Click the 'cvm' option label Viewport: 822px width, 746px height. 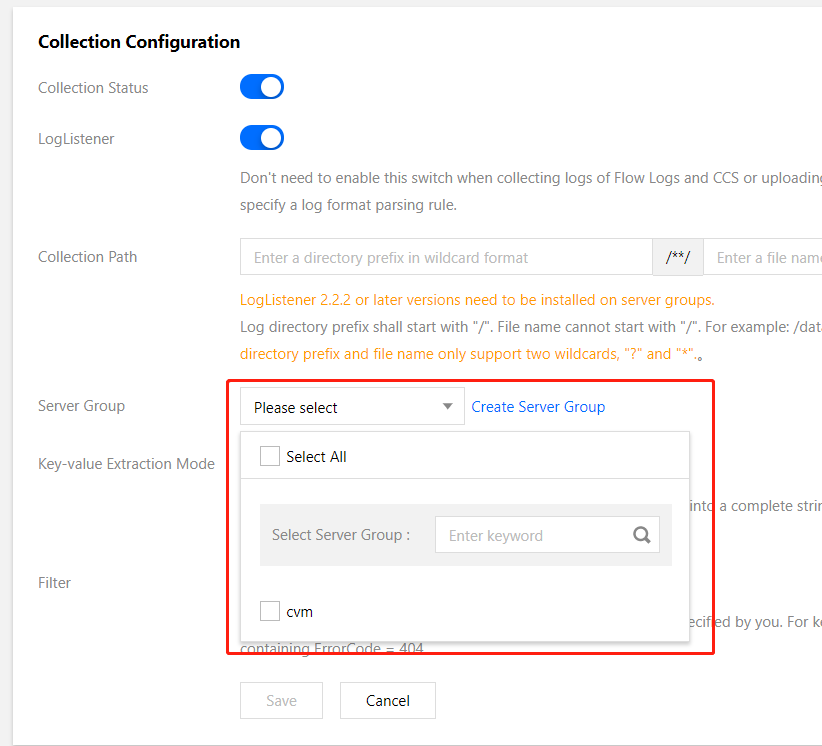point(299,611)
